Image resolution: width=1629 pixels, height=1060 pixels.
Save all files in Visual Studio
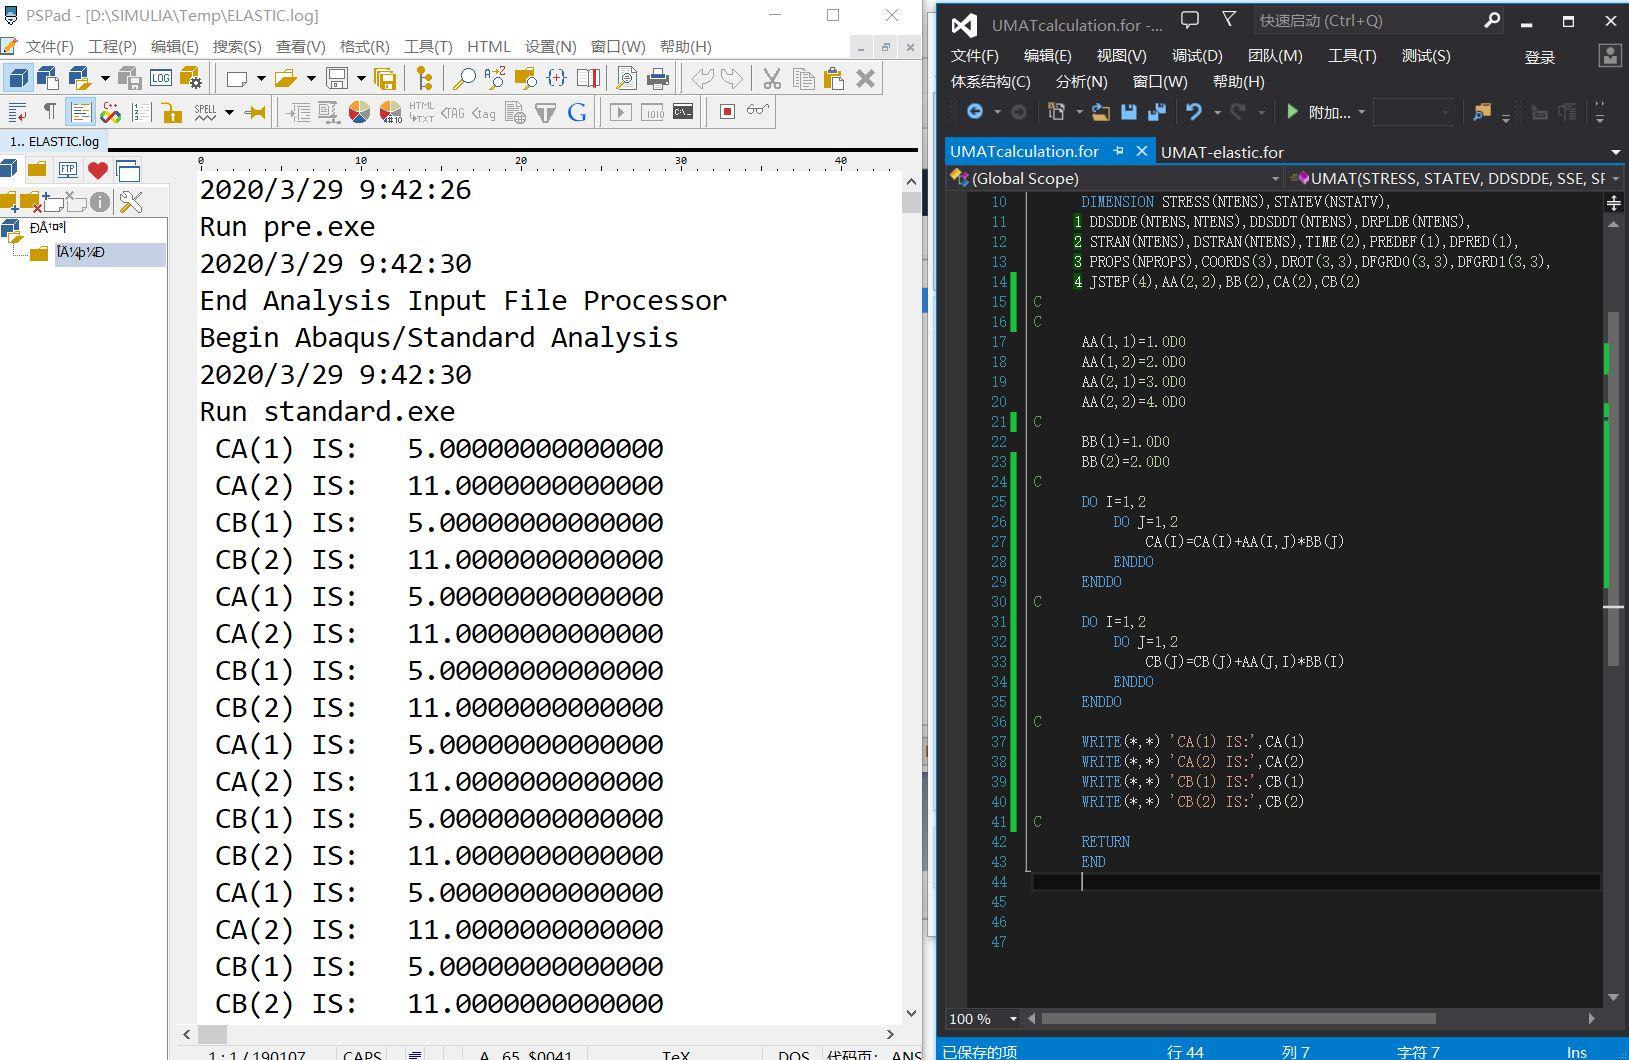click(x=1156, y=112)
